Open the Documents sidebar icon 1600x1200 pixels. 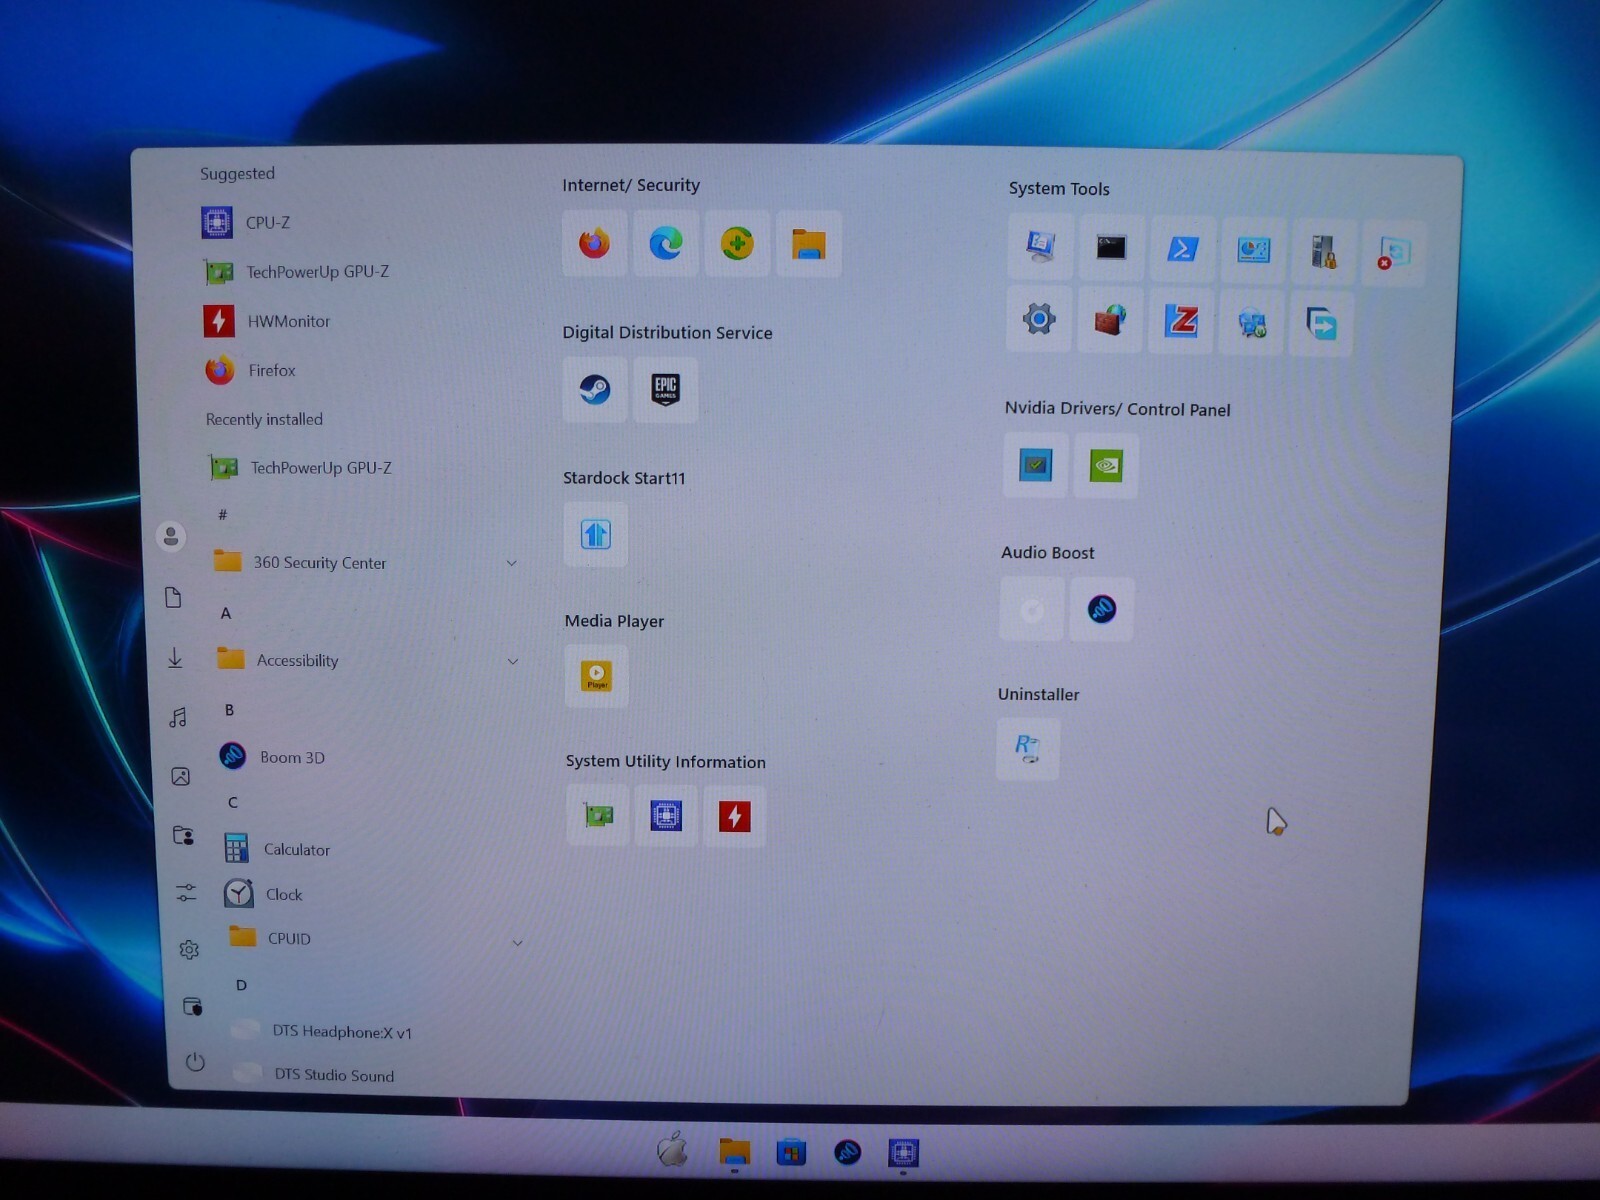pyautogui.click(x=173, y=597)
